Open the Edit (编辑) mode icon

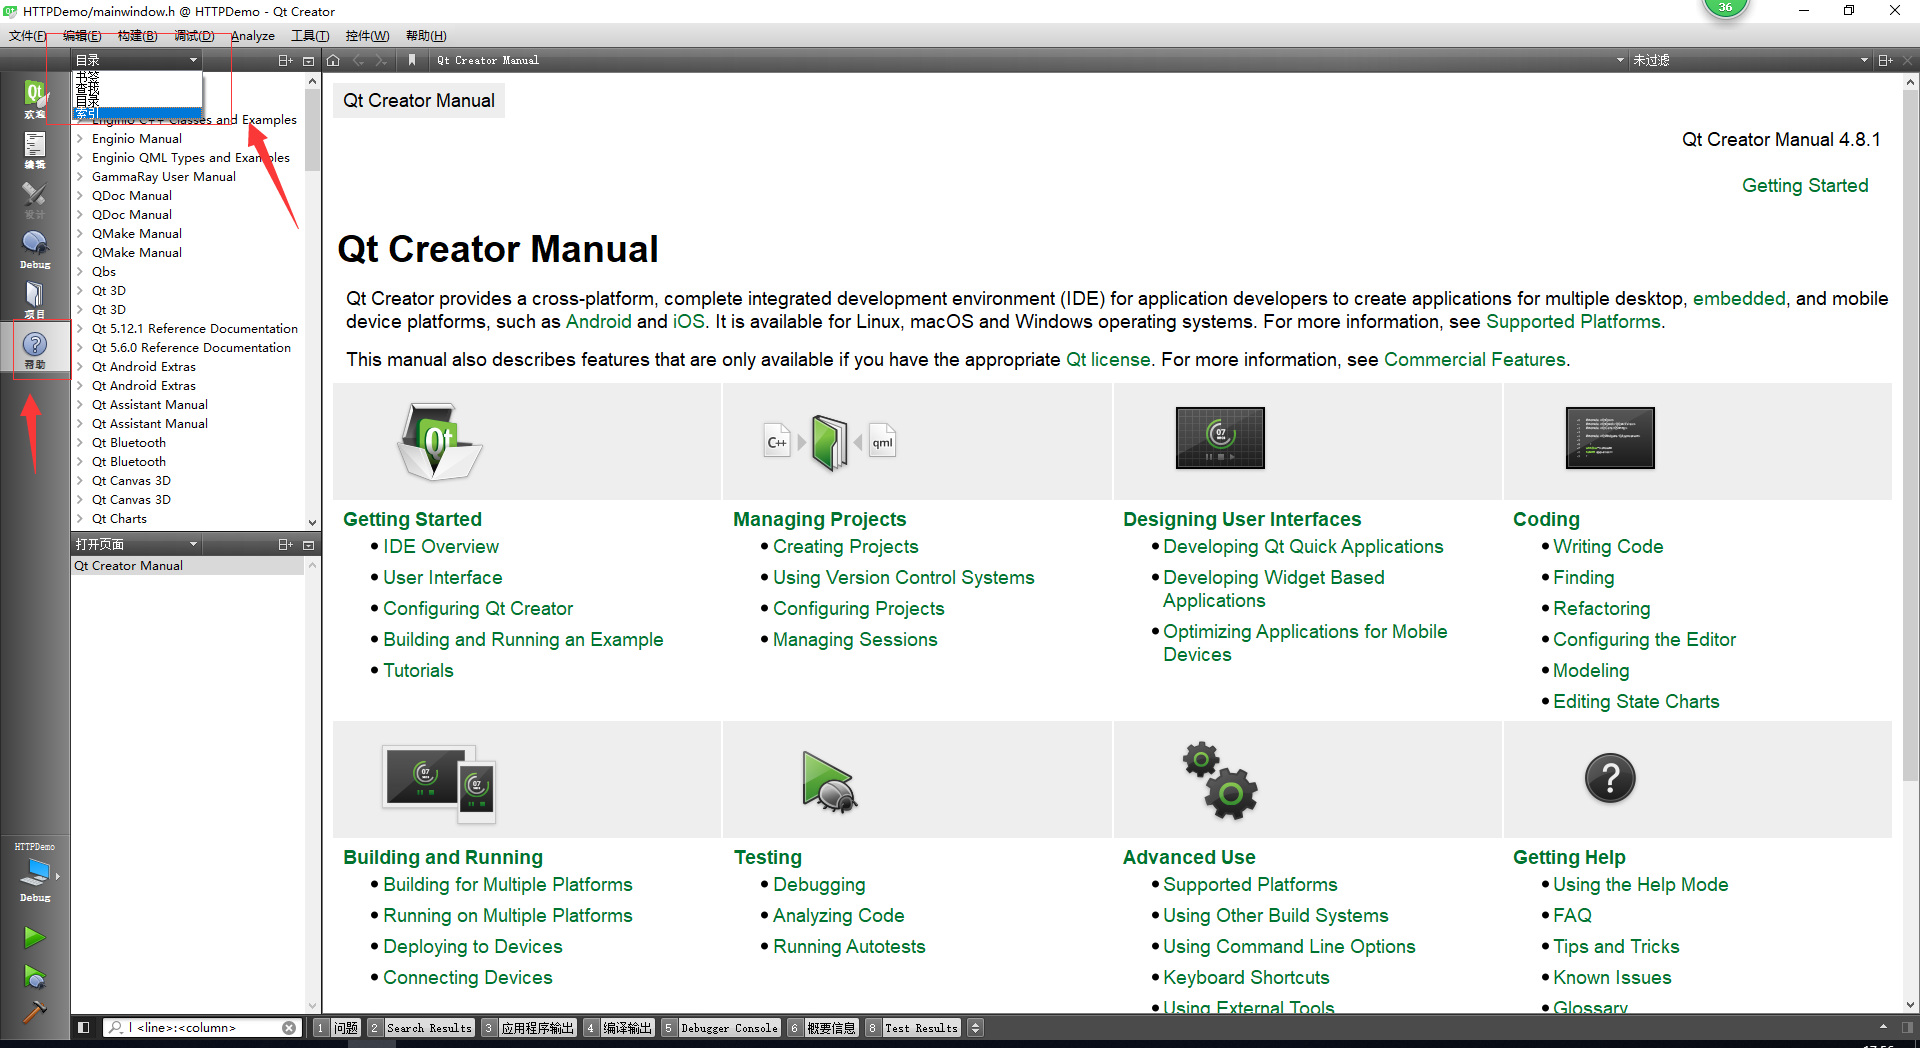(35, 150)
